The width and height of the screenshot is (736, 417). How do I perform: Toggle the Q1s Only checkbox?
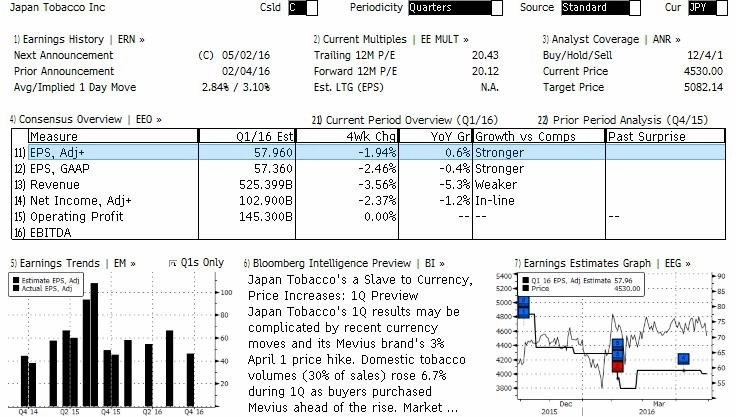click(x=172, y=263)
